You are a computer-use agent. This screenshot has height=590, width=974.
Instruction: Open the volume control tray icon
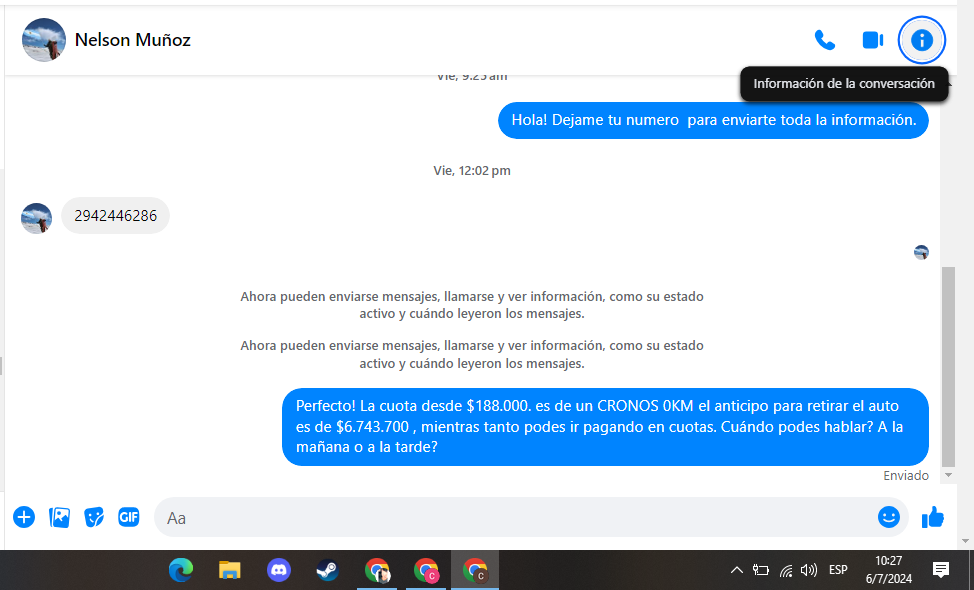[x=809, y=570]
